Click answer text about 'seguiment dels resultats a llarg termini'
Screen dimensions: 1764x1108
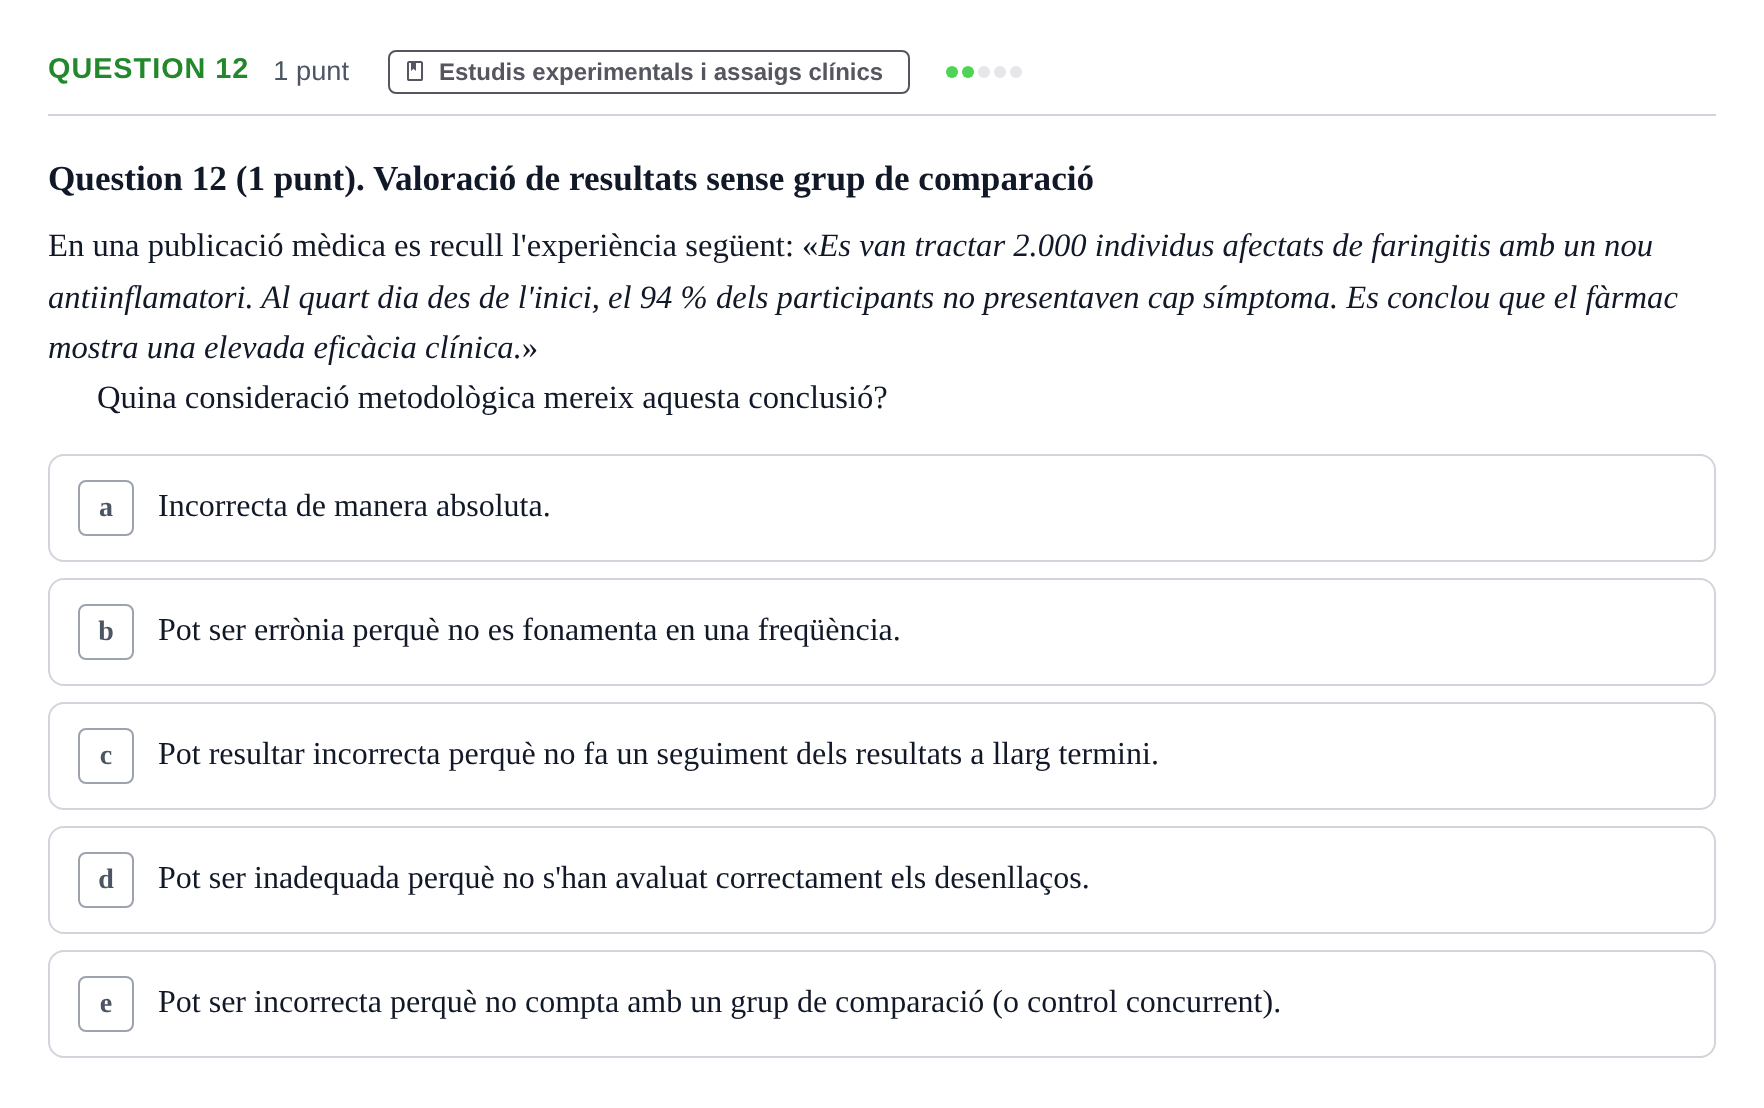tap(658, 754)
